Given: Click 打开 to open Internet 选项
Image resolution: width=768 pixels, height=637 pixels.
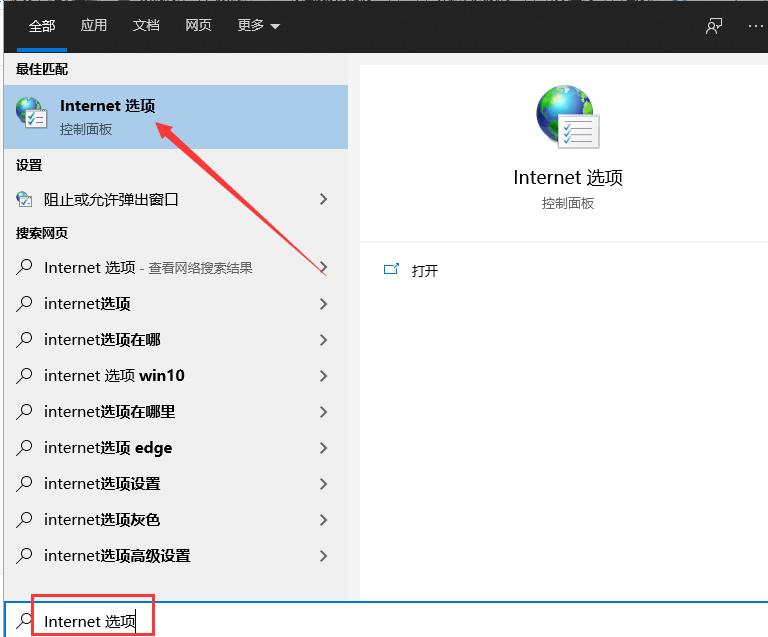Looking at the screenshot, I should tap(425, 270).
